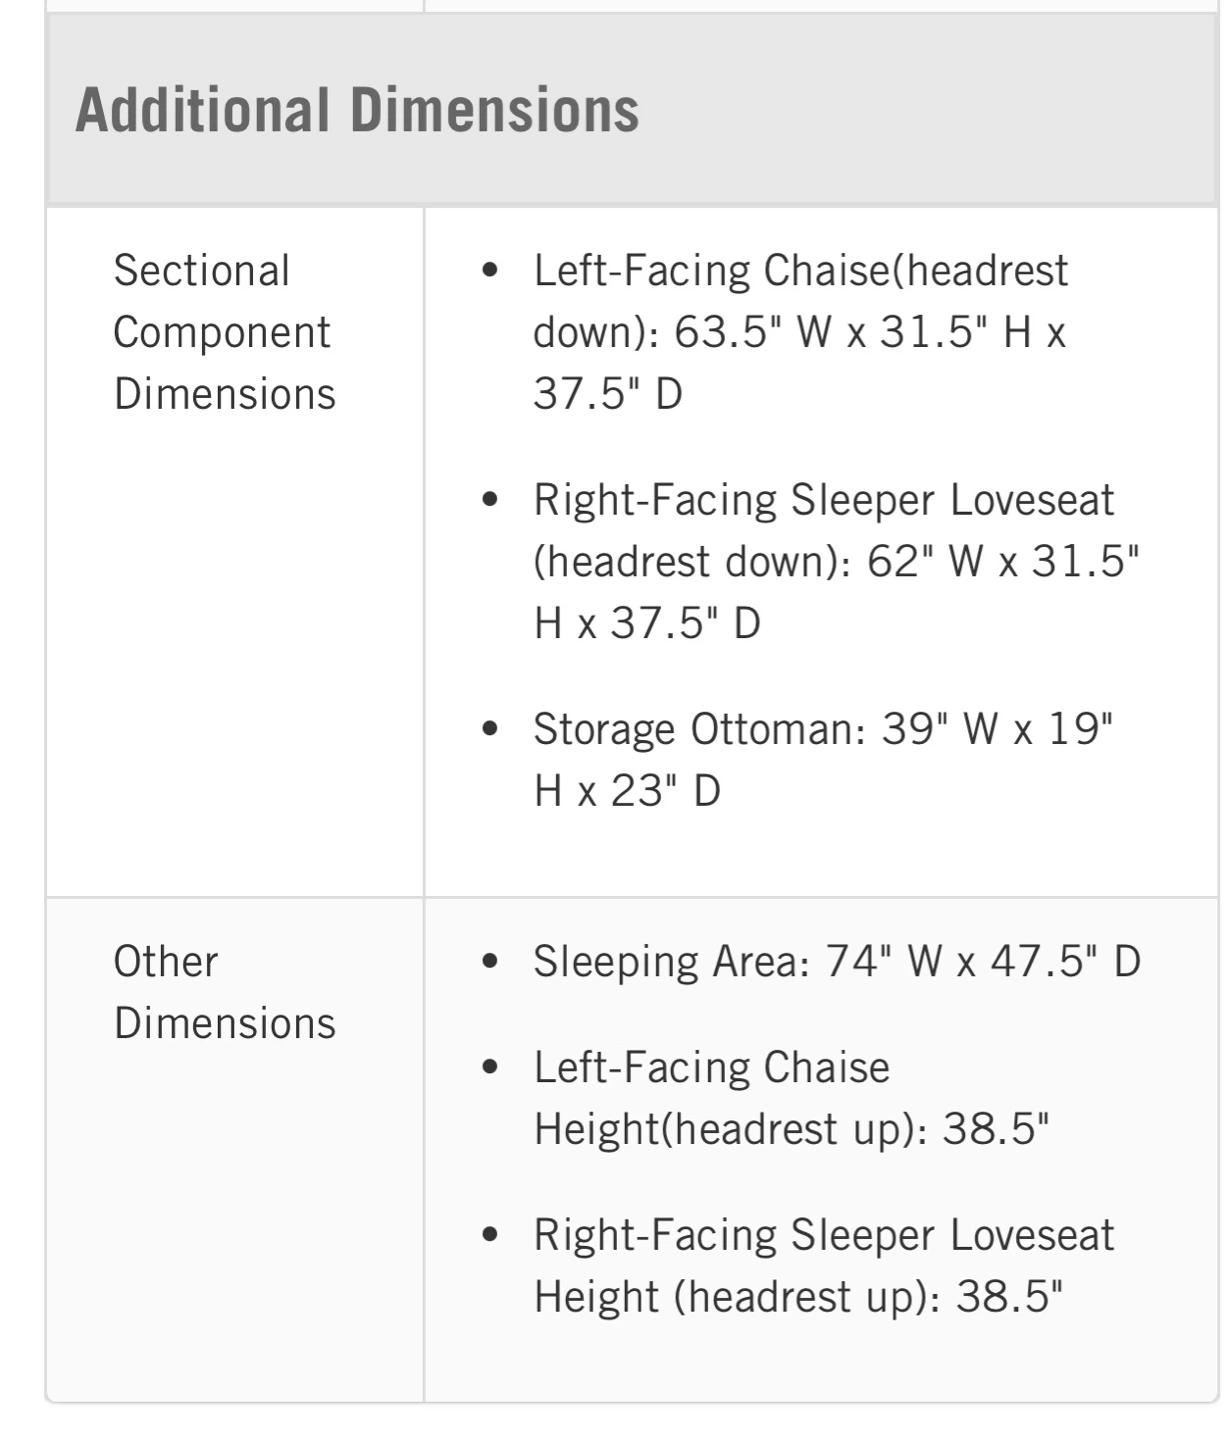Click the 74" W x 47.5" D value

tap(983, 962)
